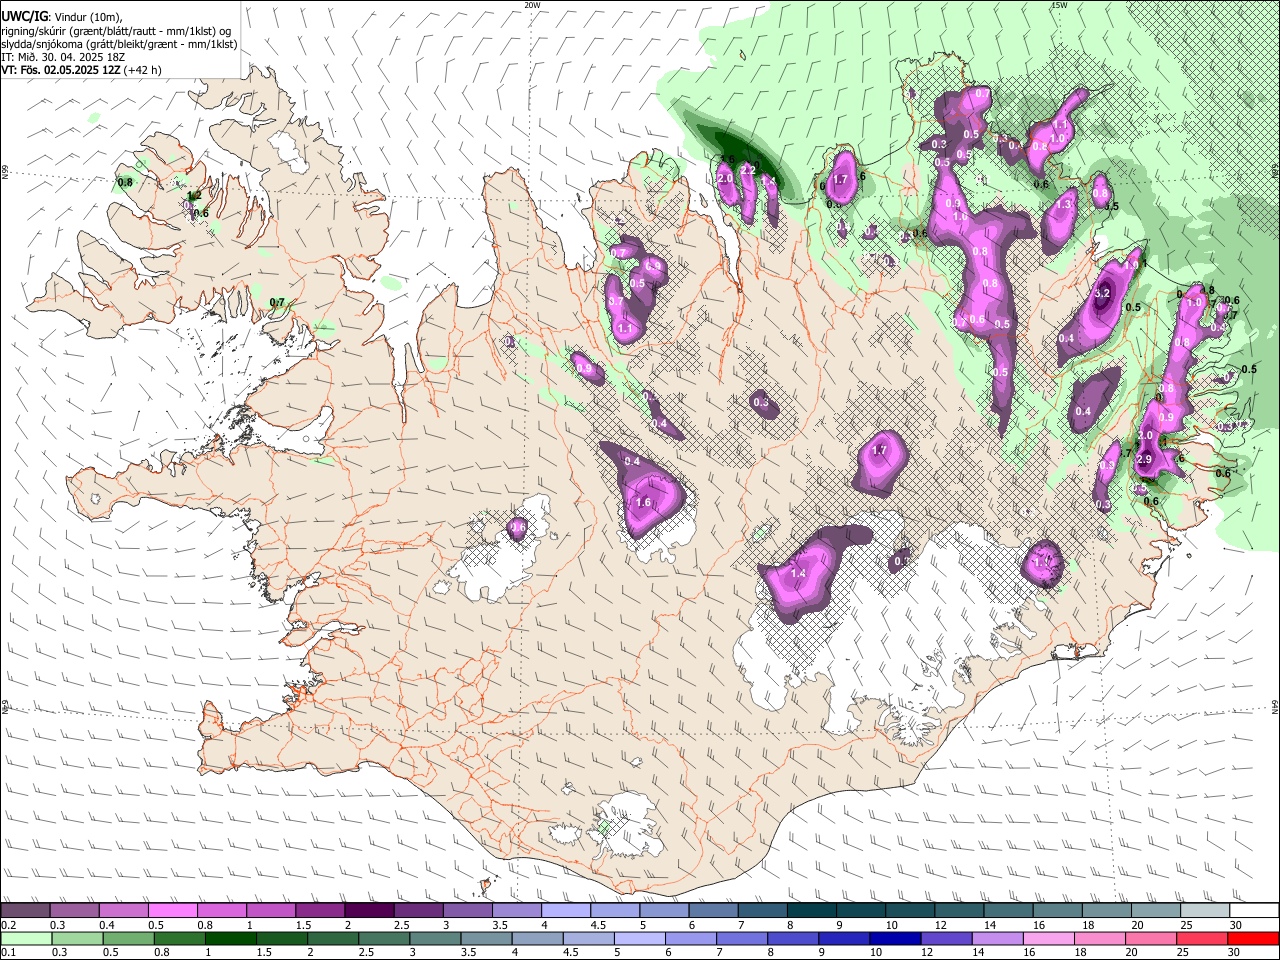Select the medium green 0.5–0.8 lower legend swatch
The image size is (1280, 960).
[x=129, y=938]
